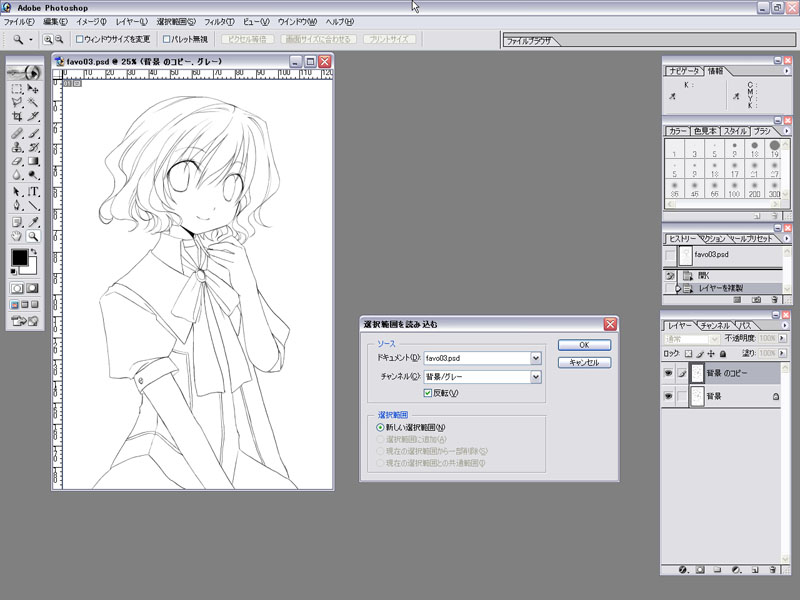Select the レイヤーを複製 history state

click(722, 288)
